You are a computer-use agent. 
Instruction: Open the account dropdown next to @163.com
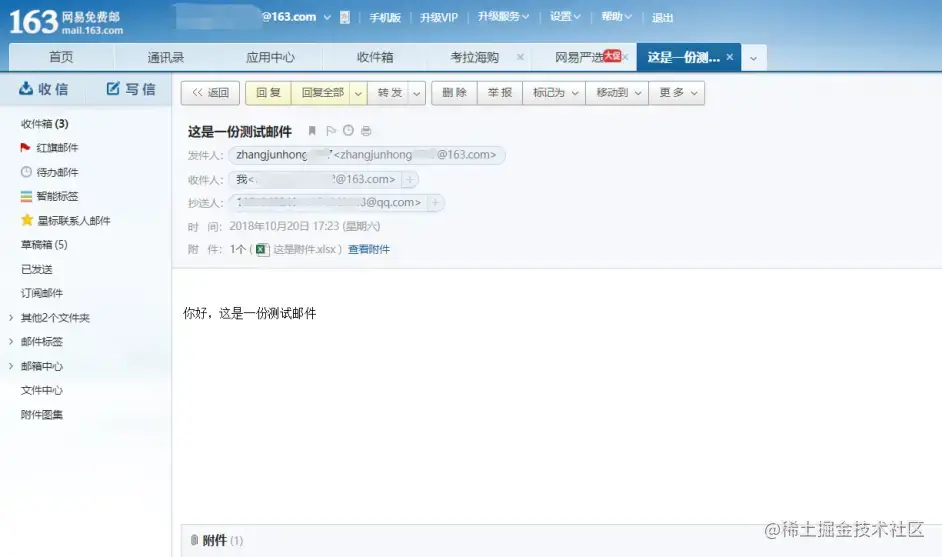tap(327, 17)
